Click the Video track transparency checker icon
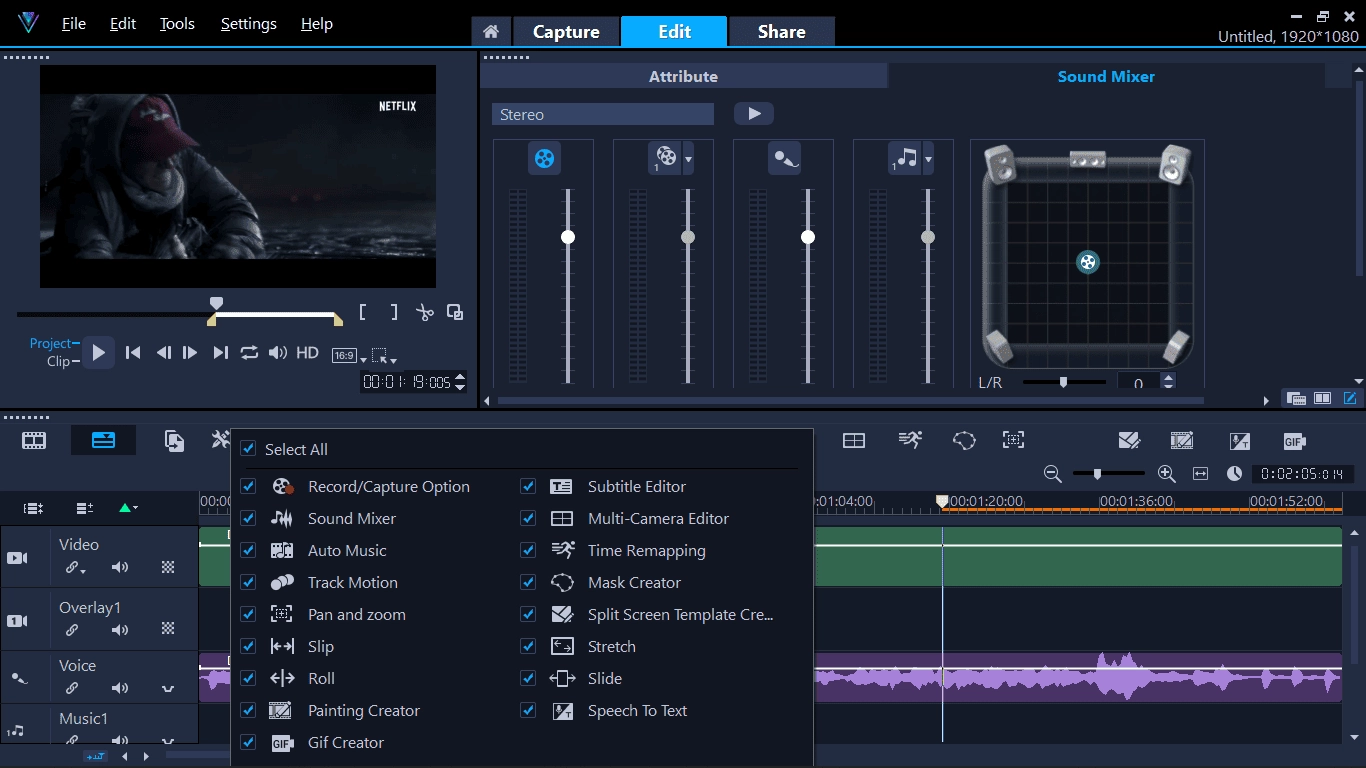The height and width of the screenshot is (768, 1366). point(168,568)
